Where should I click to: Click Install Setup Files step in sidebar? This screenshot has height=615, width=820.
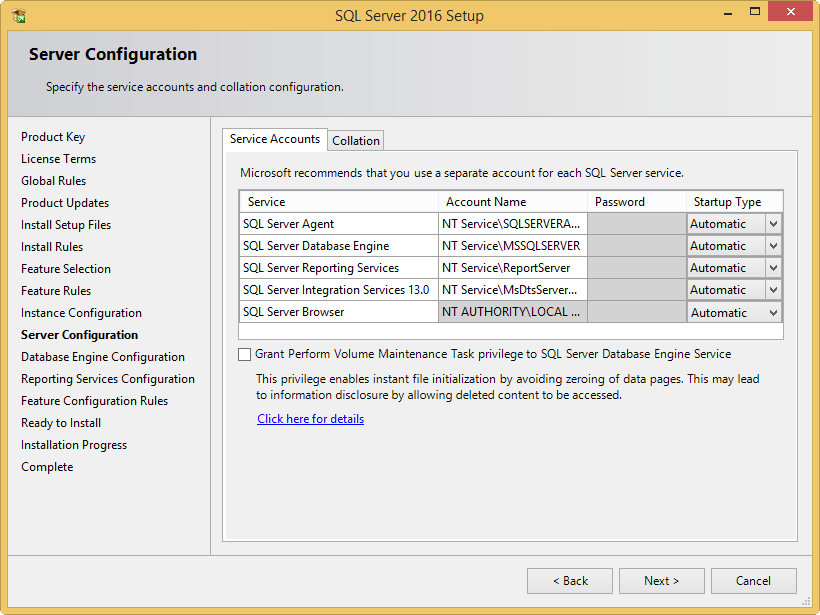(66, 225)
